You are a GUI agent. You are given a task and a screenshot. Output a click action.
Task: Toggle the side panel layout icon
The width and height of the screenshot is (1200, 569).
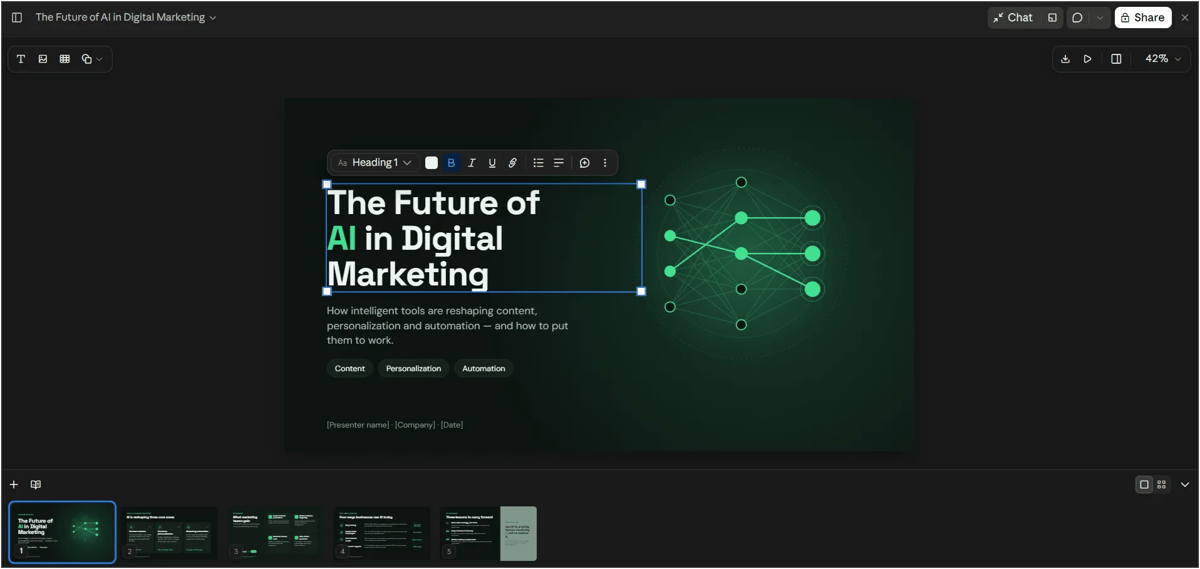(1116, 59)
